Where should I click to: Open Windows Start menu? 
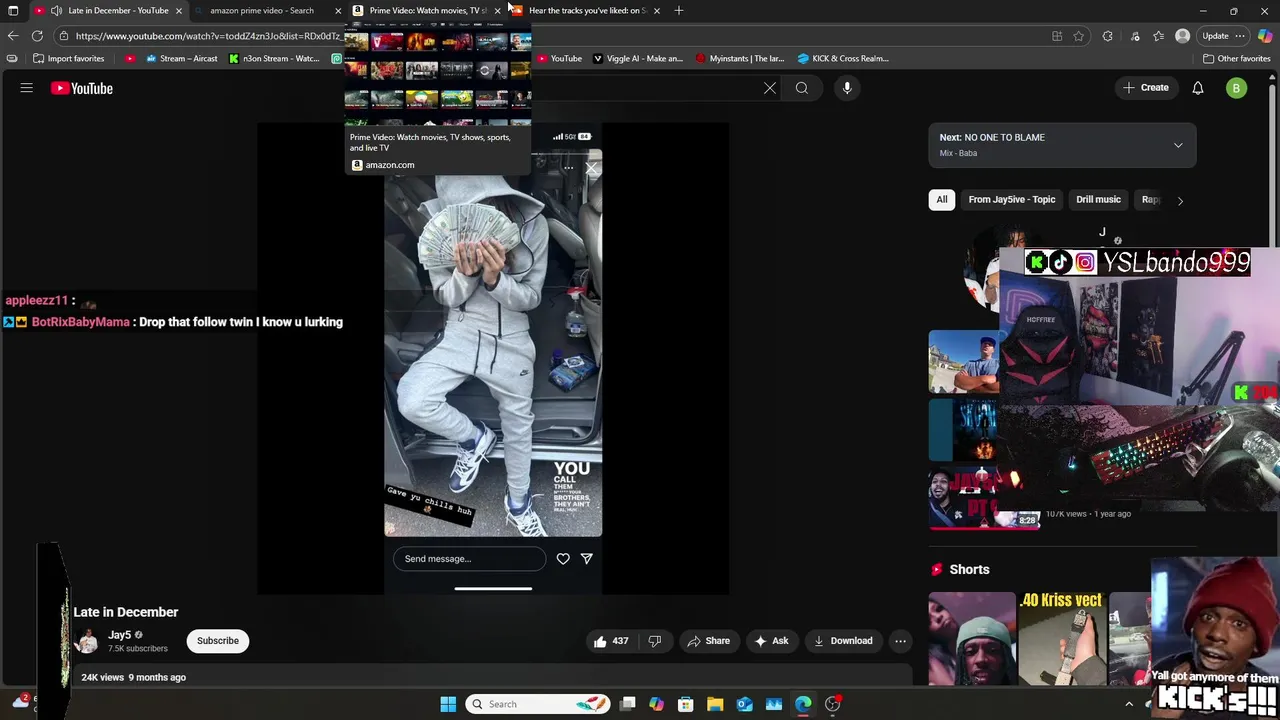(448, 704)
